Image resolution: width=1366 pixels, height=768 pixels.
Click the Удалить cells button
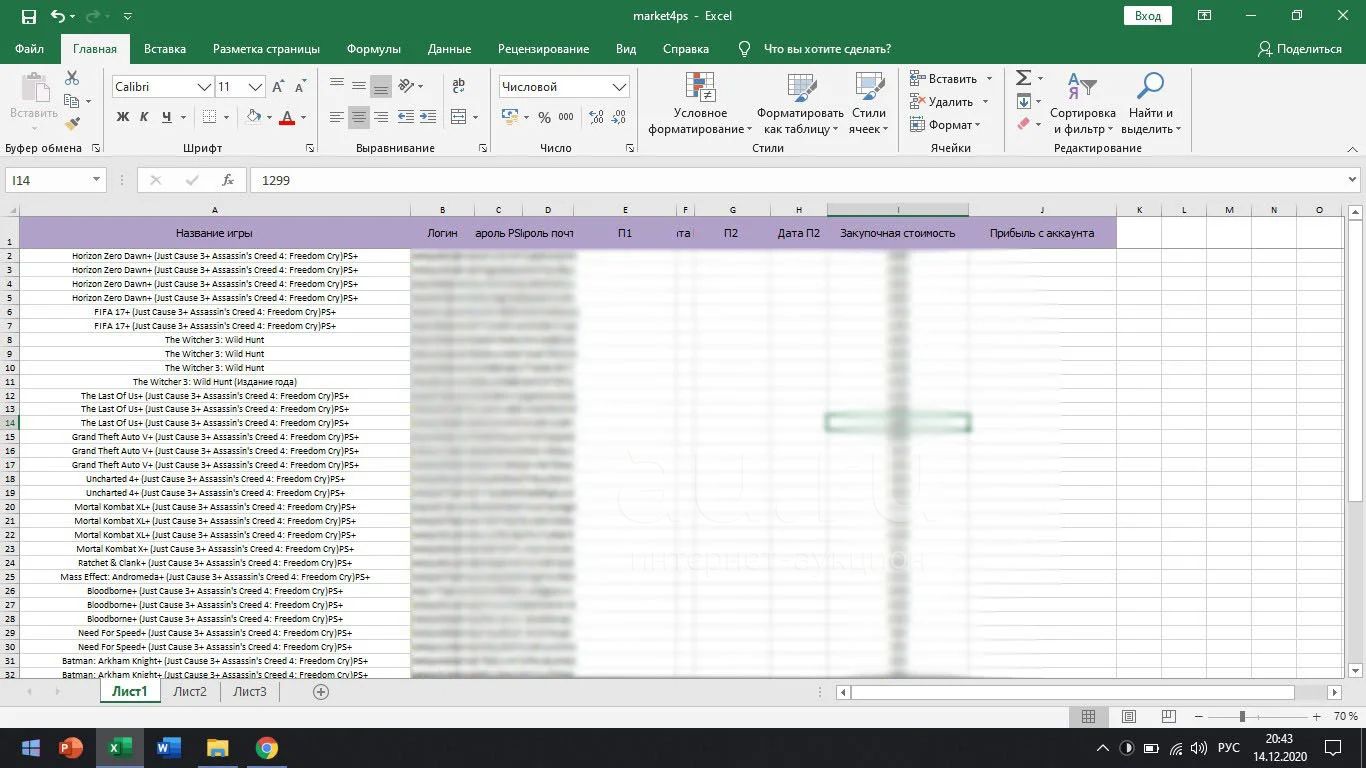942,101
